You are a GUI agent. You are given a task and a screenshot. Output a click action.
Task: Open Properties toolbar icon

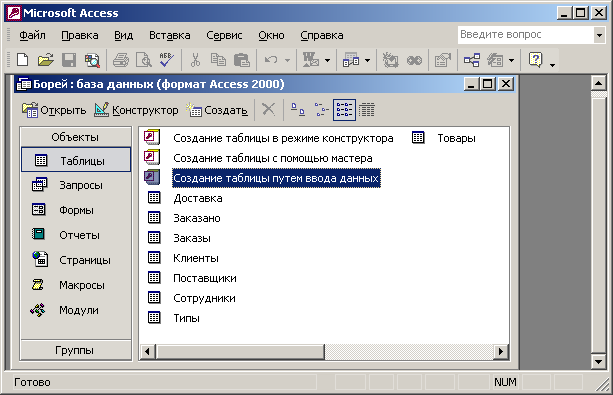[x=443, y=60]
